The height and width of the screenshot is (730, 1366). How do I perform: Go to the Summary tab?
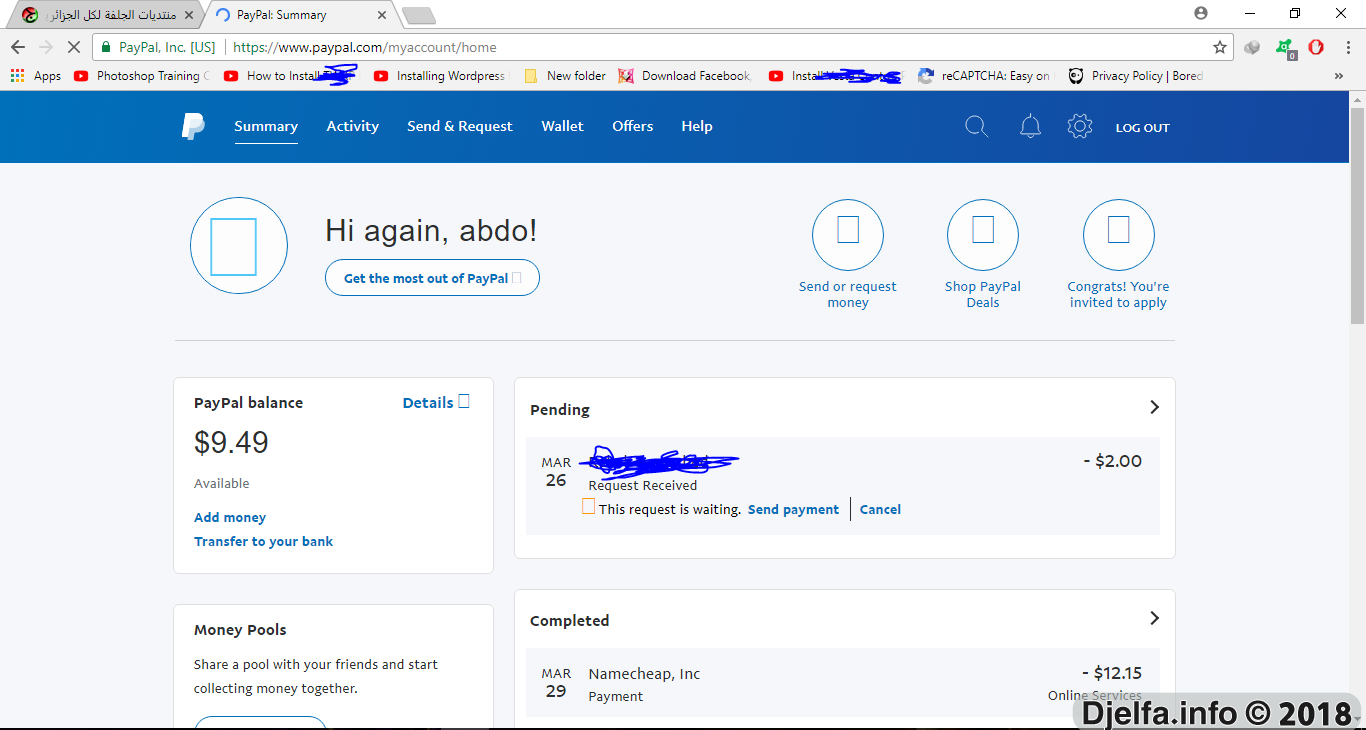266,126
